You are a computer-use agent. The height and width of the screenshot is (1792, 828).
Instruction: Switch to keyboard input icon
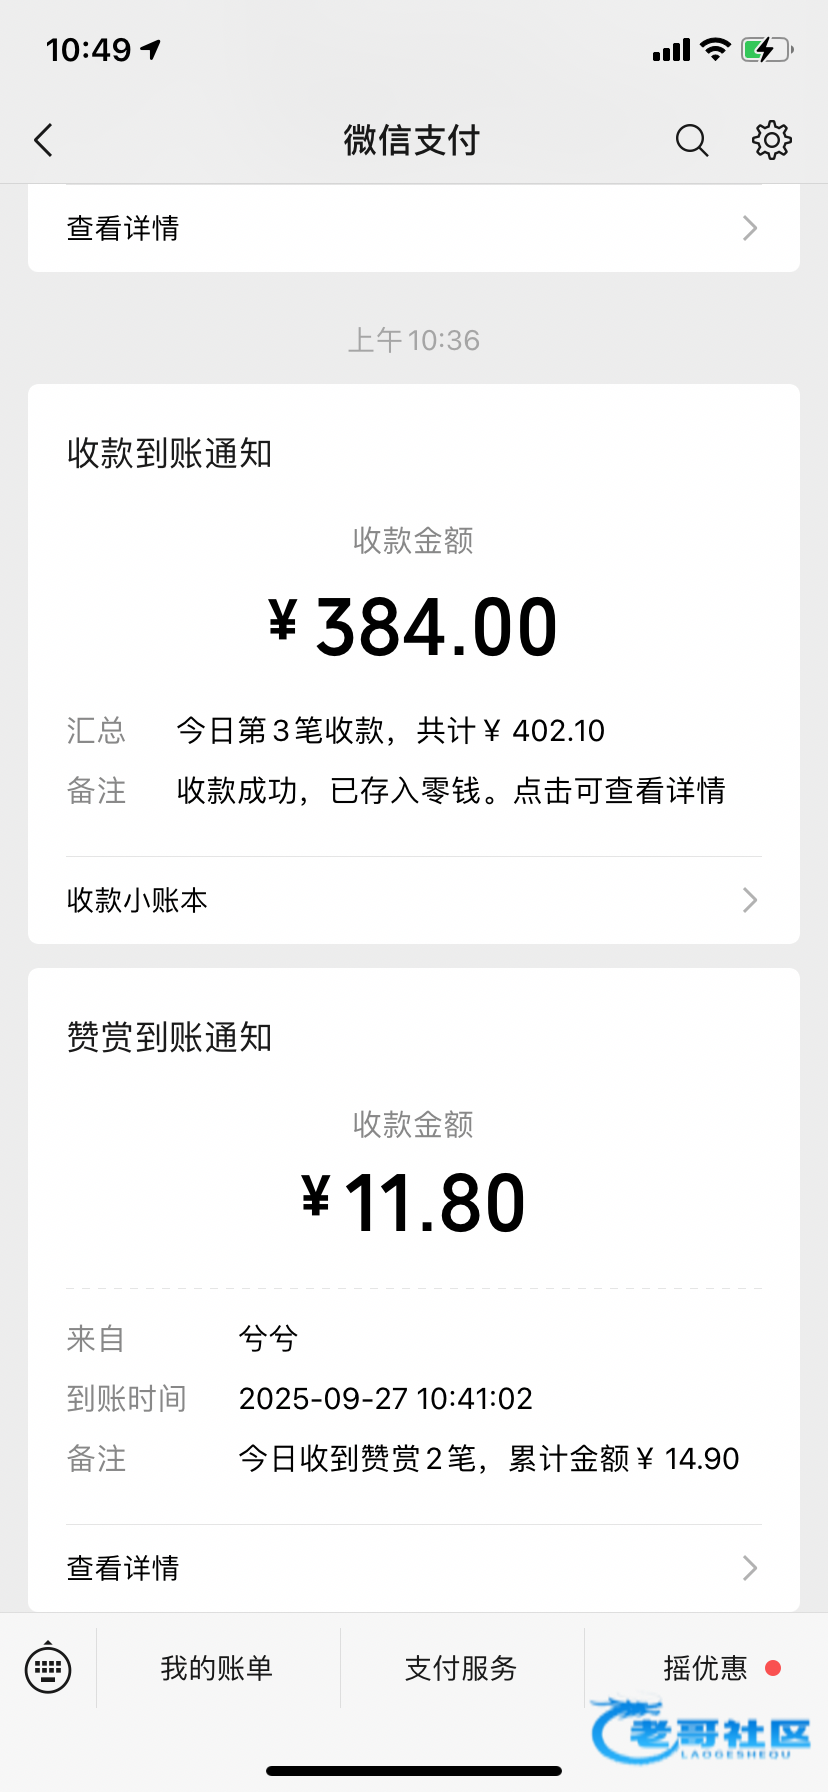pyautogui.click(x=48, y=1668)
